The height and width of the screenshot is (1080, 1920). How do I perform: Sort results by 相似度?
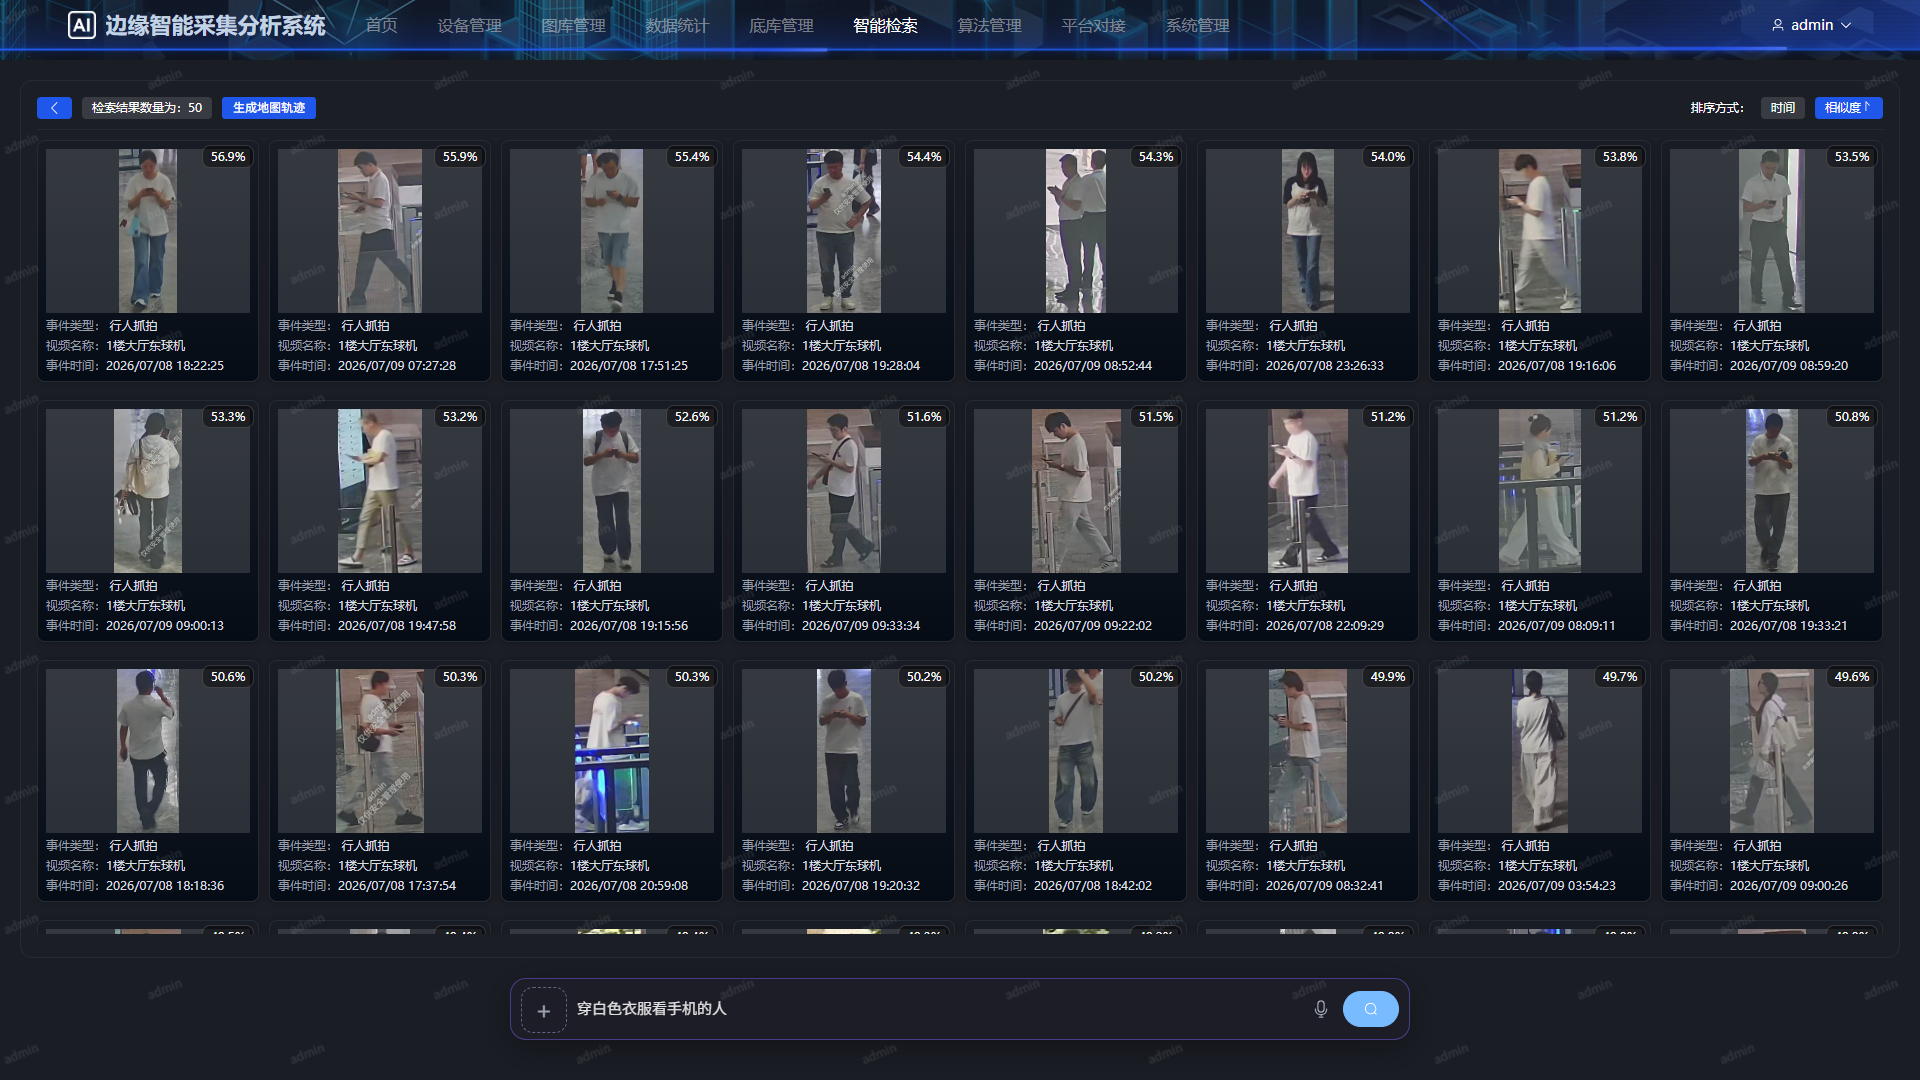pyautogui.click(x=1848, y=108)
